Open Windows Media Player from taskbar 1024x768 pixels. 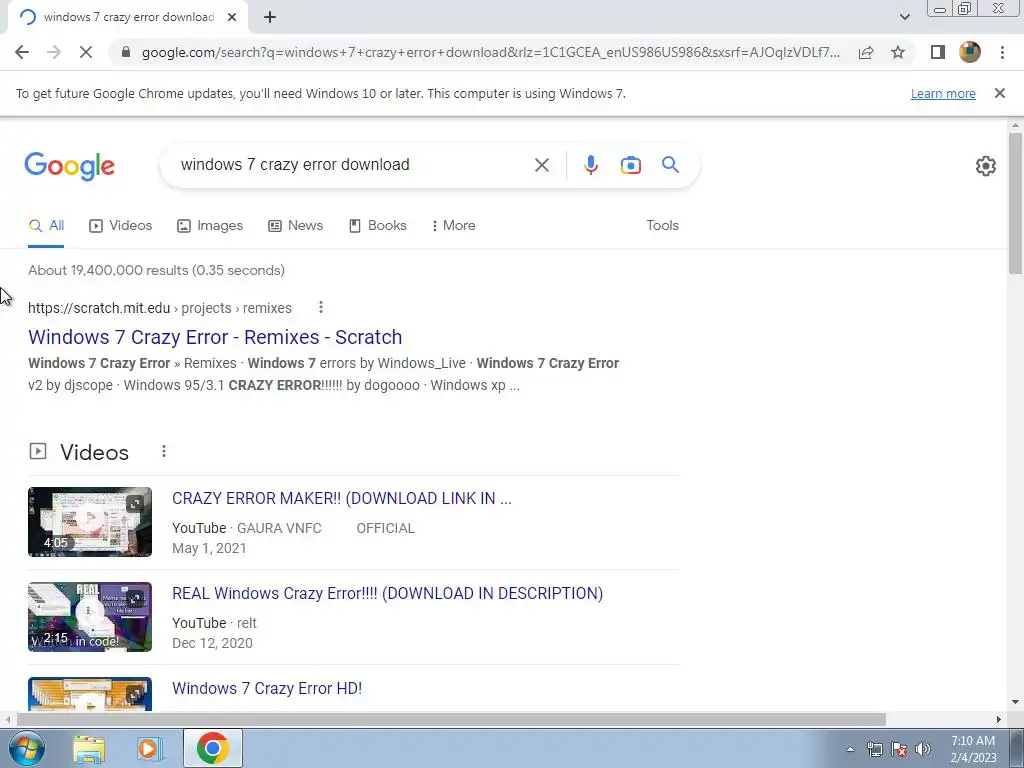click(149, 749)
